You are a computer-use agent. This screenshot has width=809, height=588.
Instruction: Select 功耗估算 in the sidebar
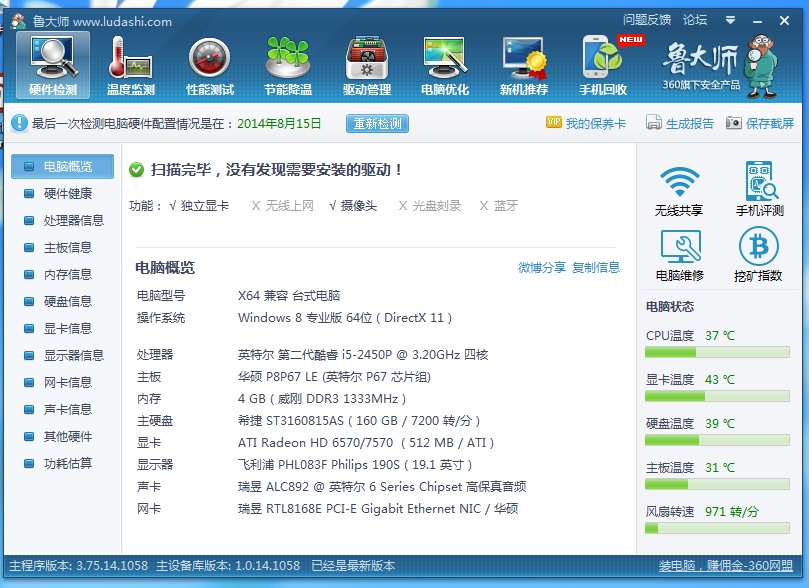point(62,464)
